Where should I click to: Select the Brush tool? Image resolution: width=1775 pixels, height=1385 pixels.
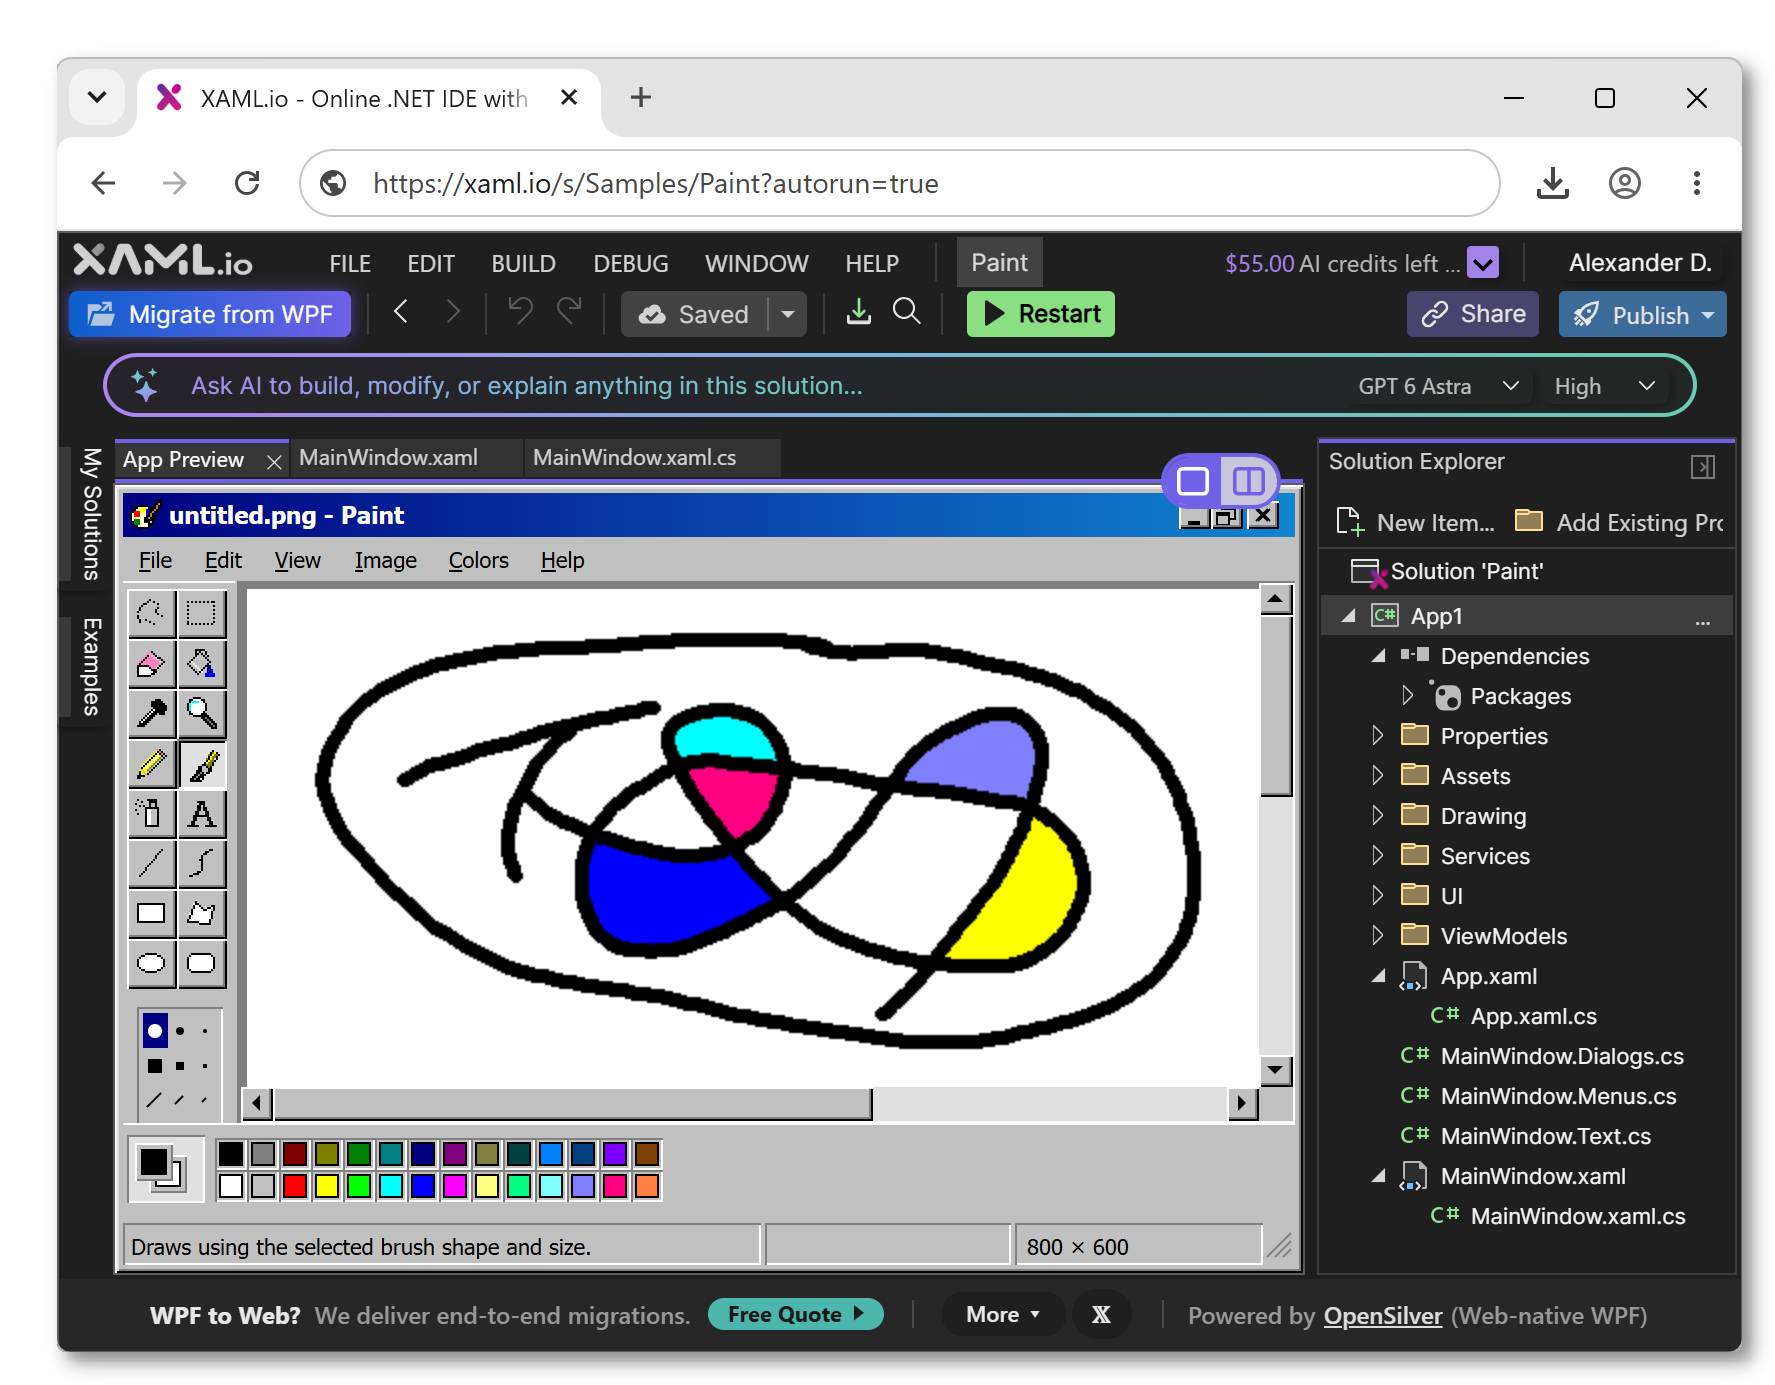coord(201,765)
